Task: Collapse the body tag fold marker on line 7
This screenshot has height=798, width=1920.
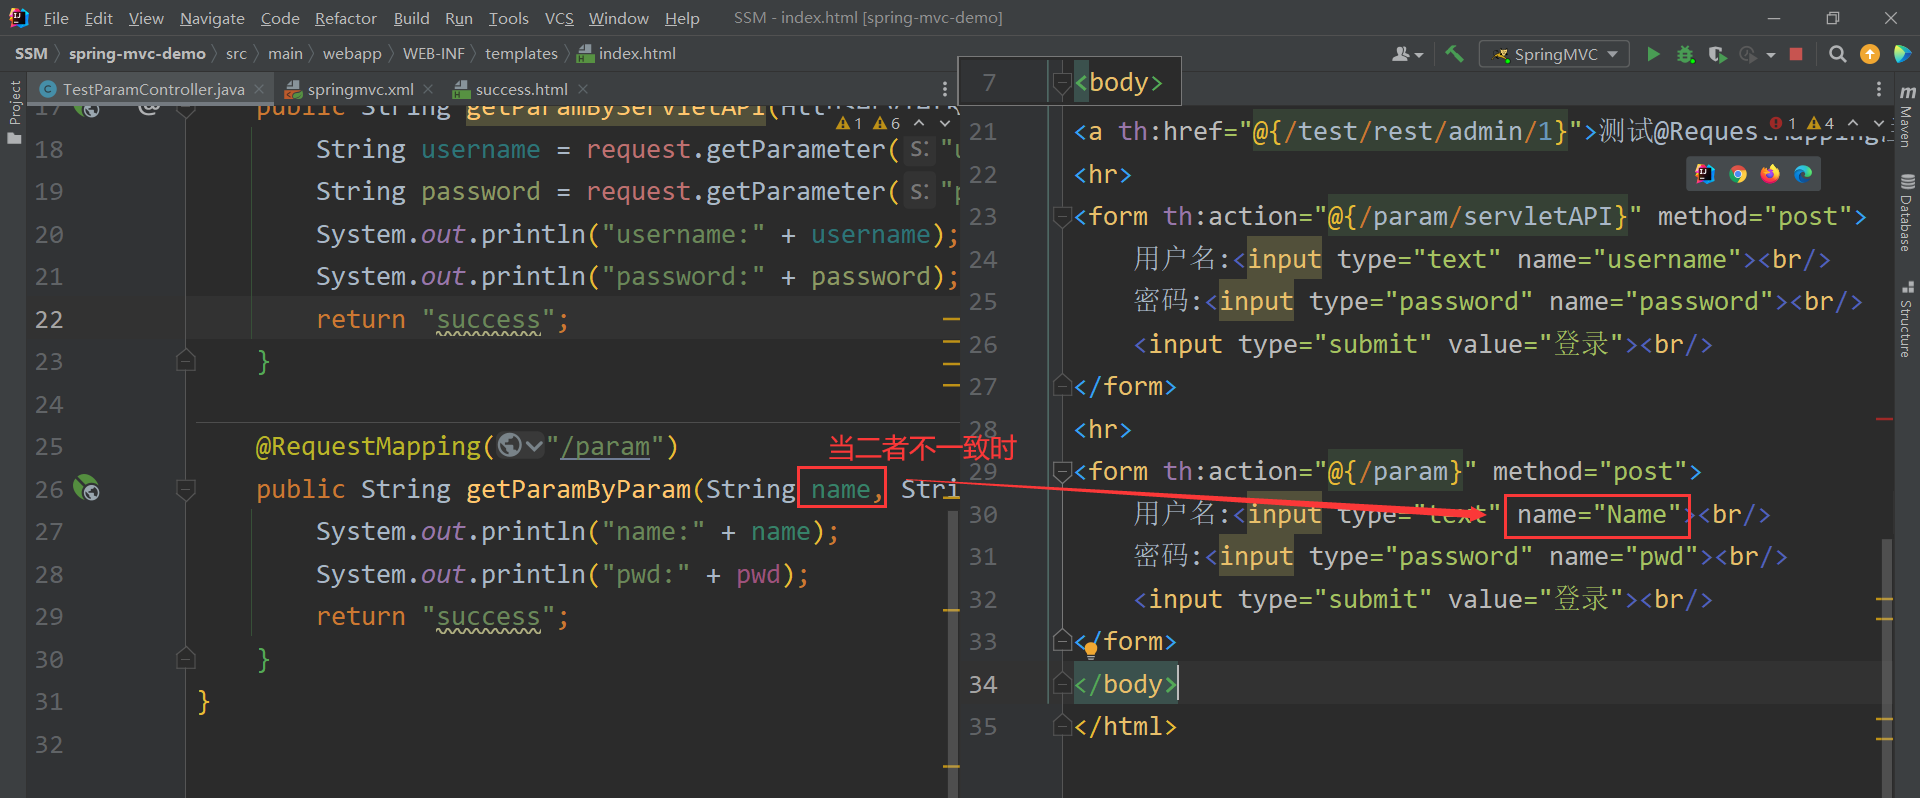Action: click(x=1063, y=82)
